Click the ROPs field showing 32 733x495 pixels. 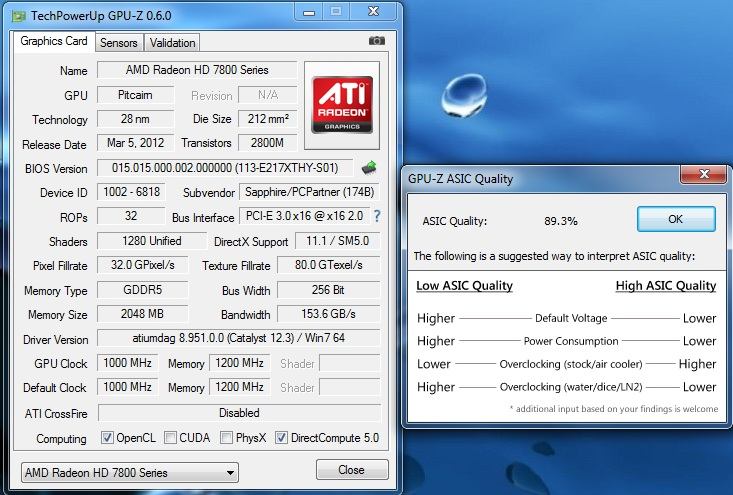tap(131, 216)
